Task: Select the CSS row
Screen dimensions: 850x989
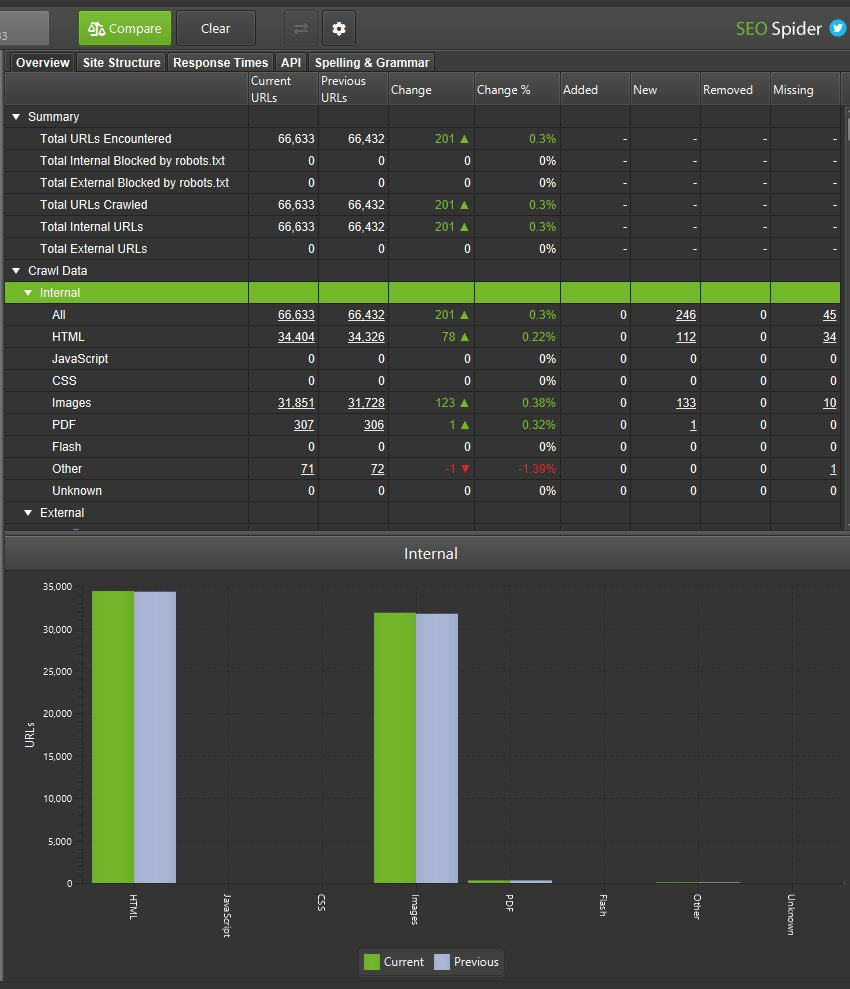Action: click(422, 380)
